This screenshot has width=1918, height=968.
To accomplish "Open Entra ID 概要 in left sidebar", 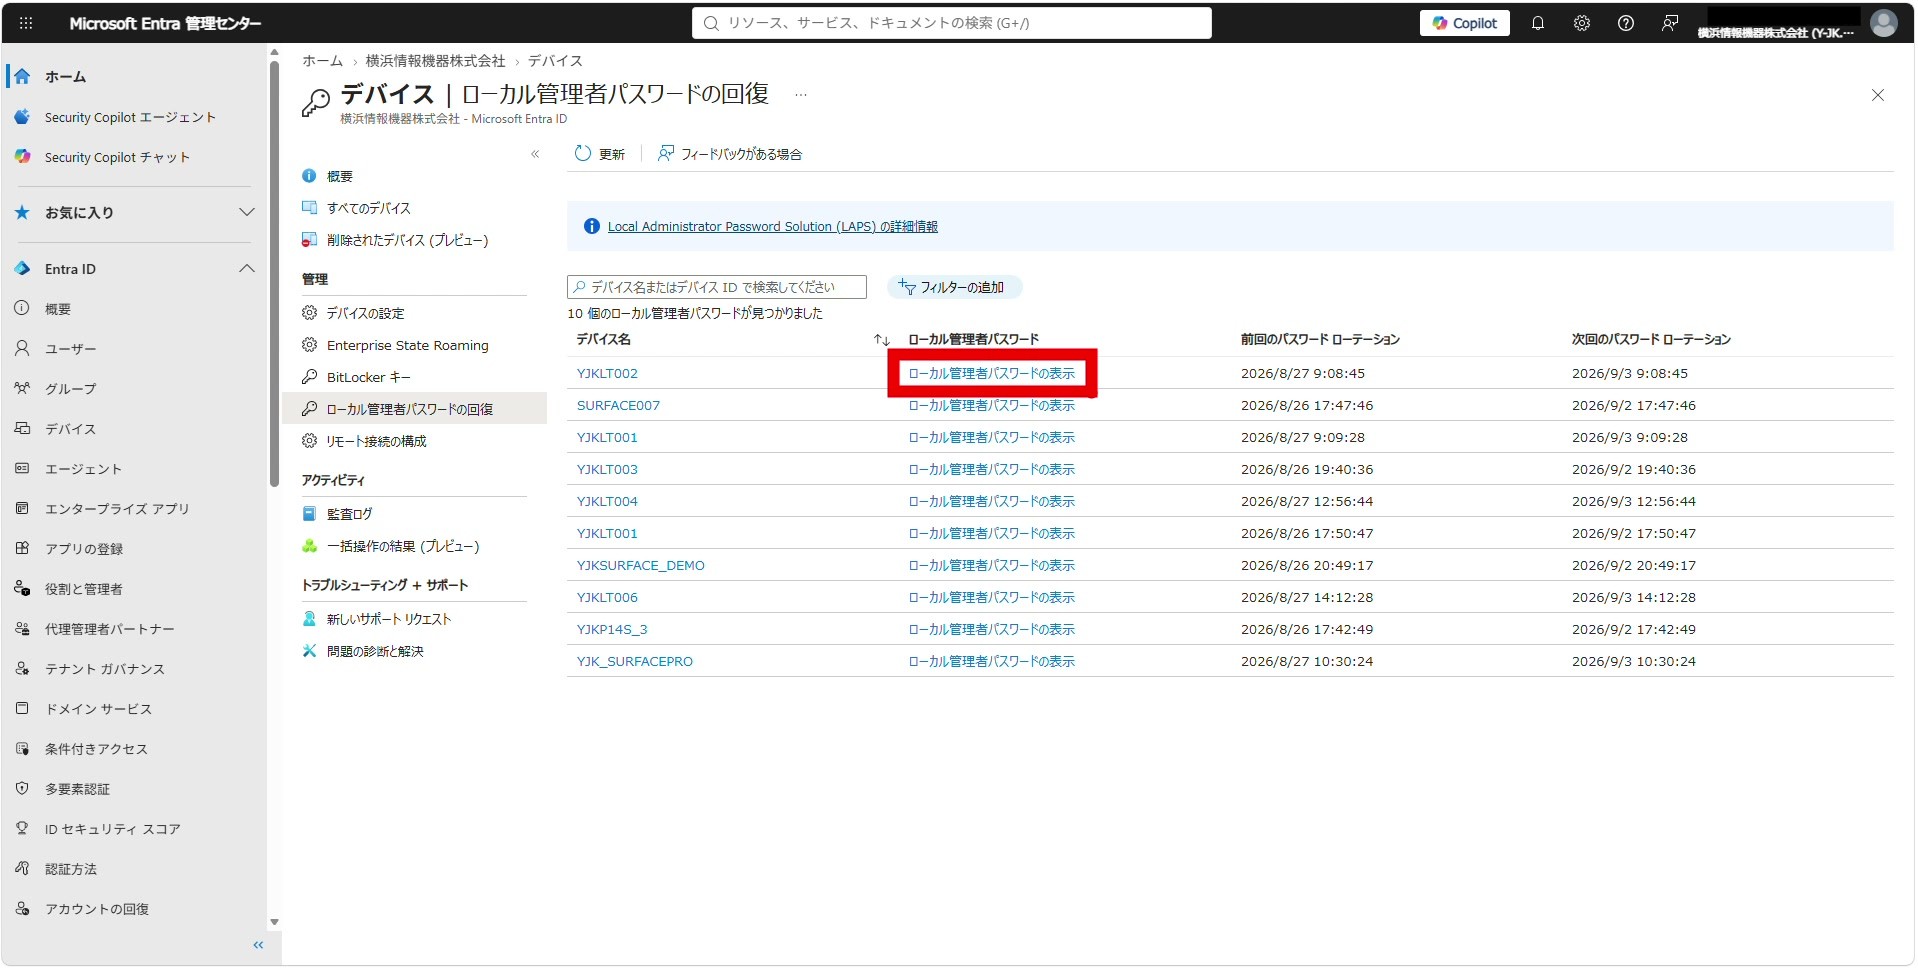I will 57,309.
